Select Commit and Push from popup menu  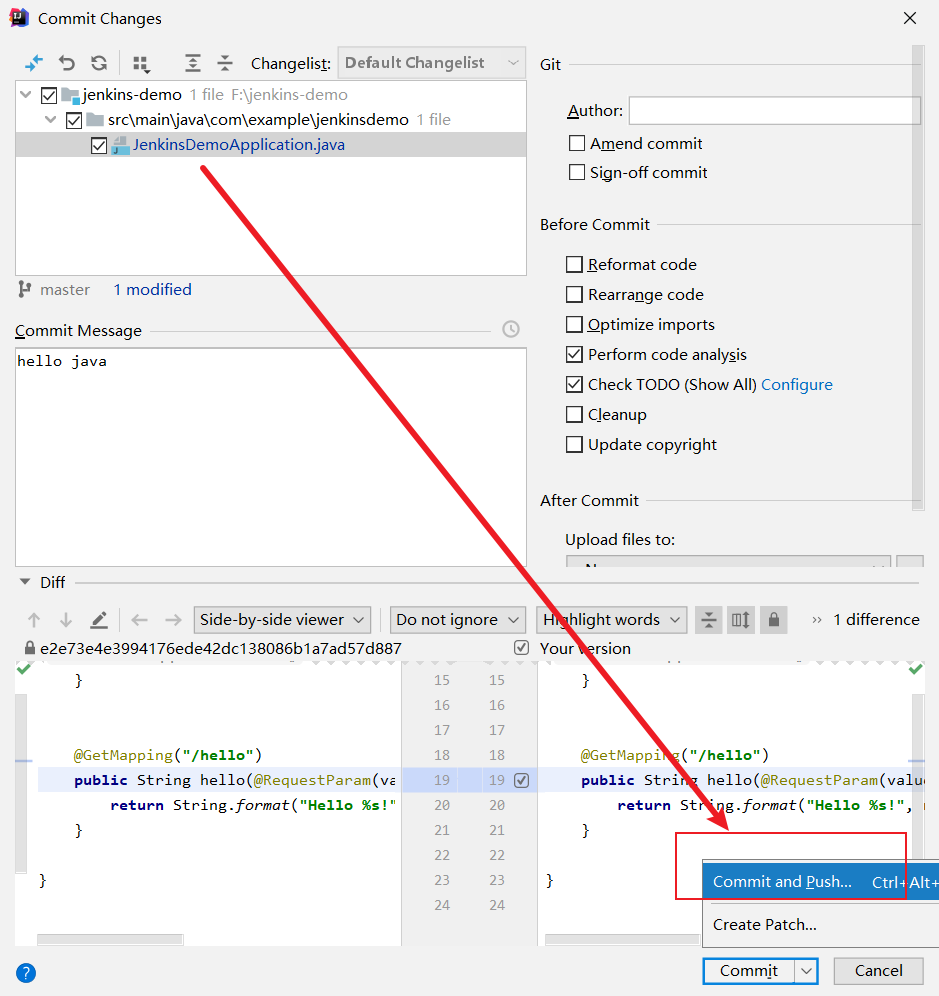[x=782, y=882]
